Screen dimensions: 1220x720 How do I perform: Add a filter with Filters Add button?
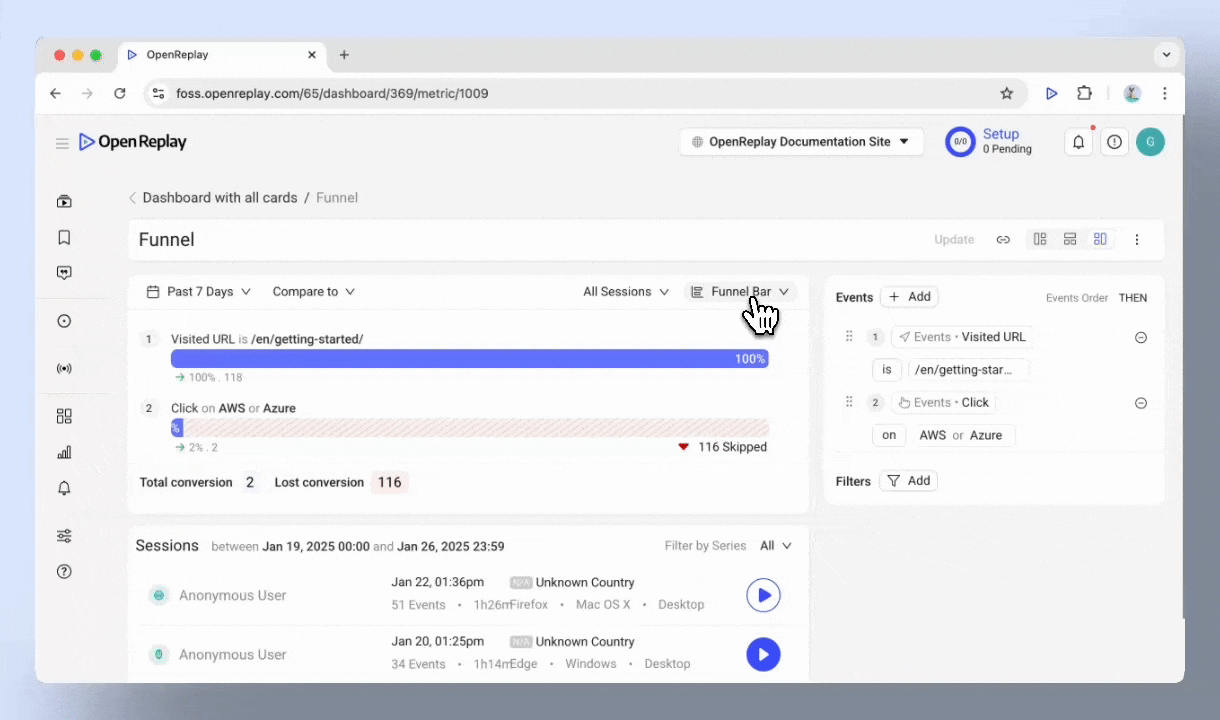tap(909, 481)
